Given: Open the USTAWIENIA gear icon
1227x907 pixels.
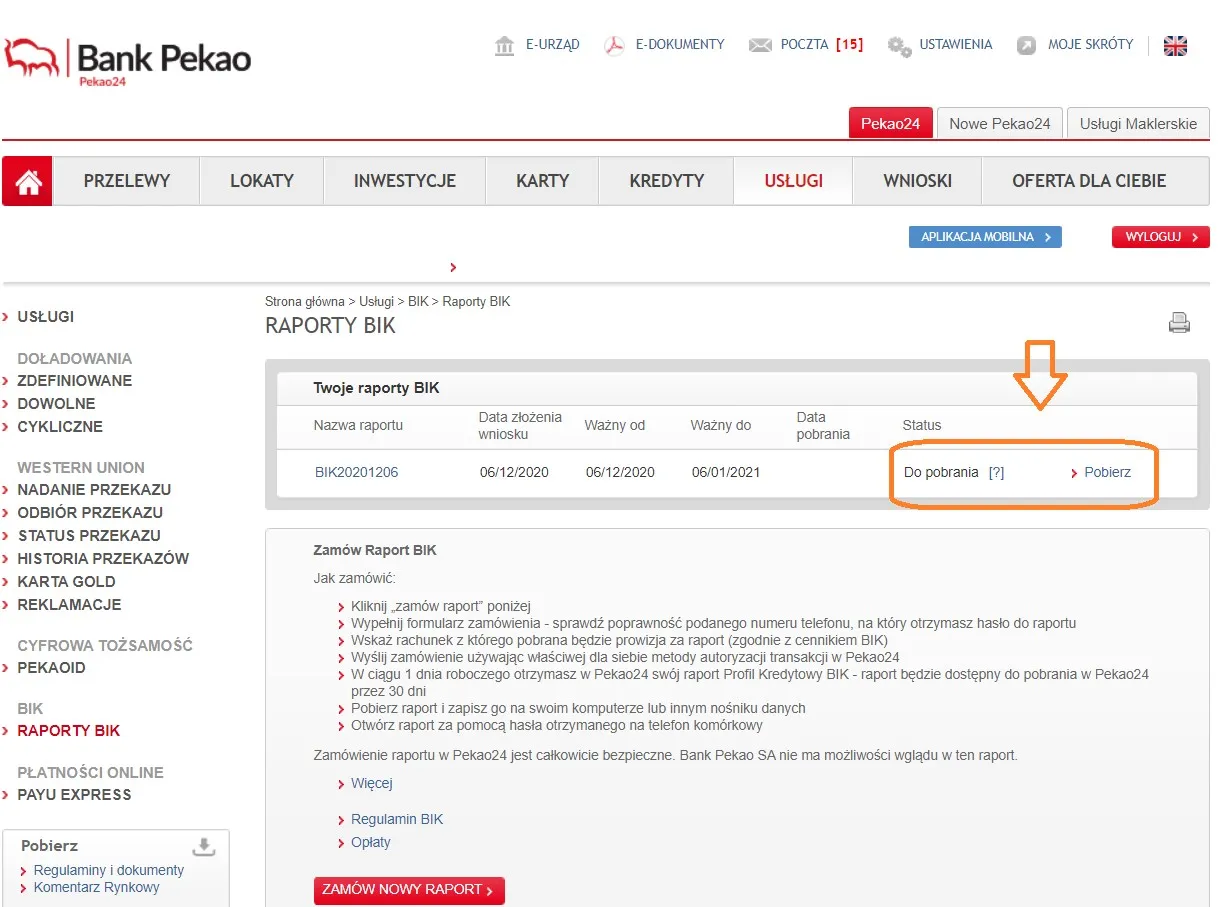Looking at the screenshot, I should click(897, 44).
